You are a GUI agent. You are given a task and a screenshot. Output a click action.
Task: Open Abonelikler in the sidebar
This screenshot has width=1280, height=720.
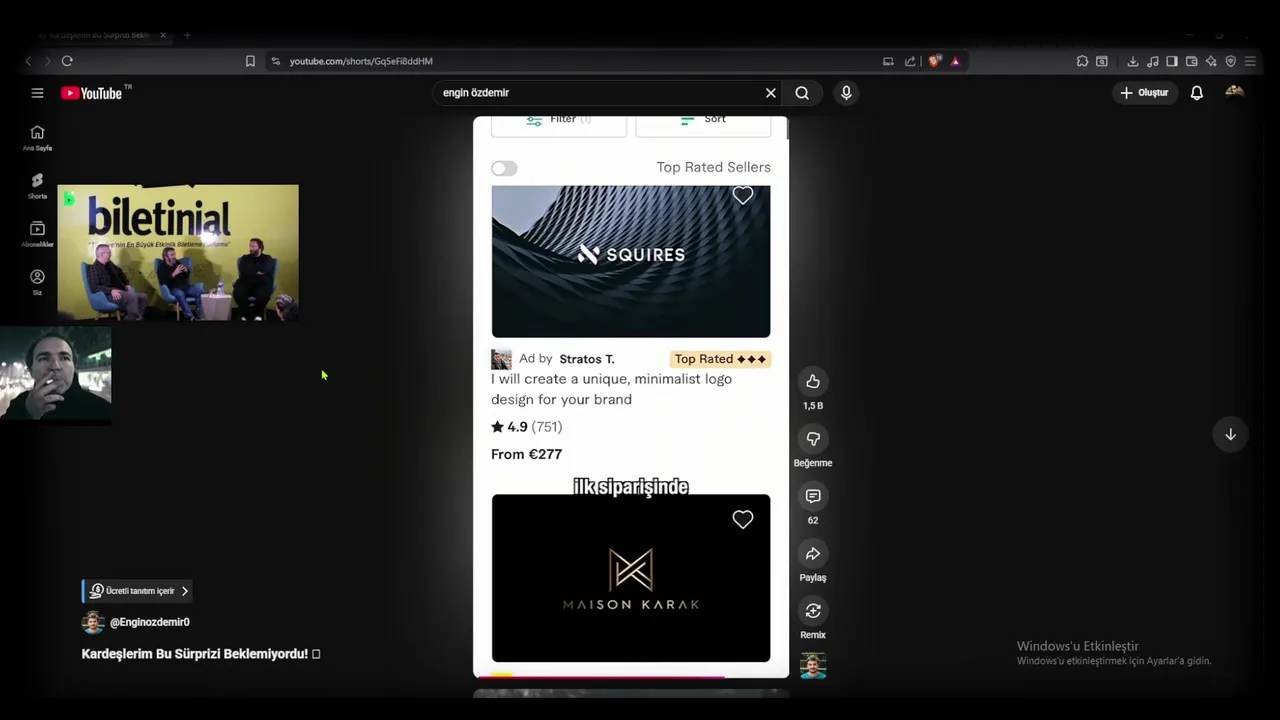click(x=37, y=234)
